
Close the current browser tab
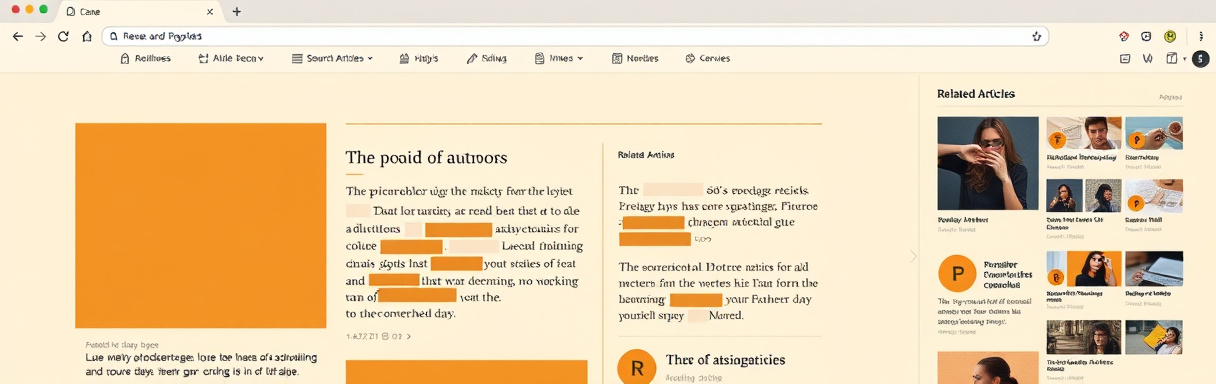(x=209, y=12)
